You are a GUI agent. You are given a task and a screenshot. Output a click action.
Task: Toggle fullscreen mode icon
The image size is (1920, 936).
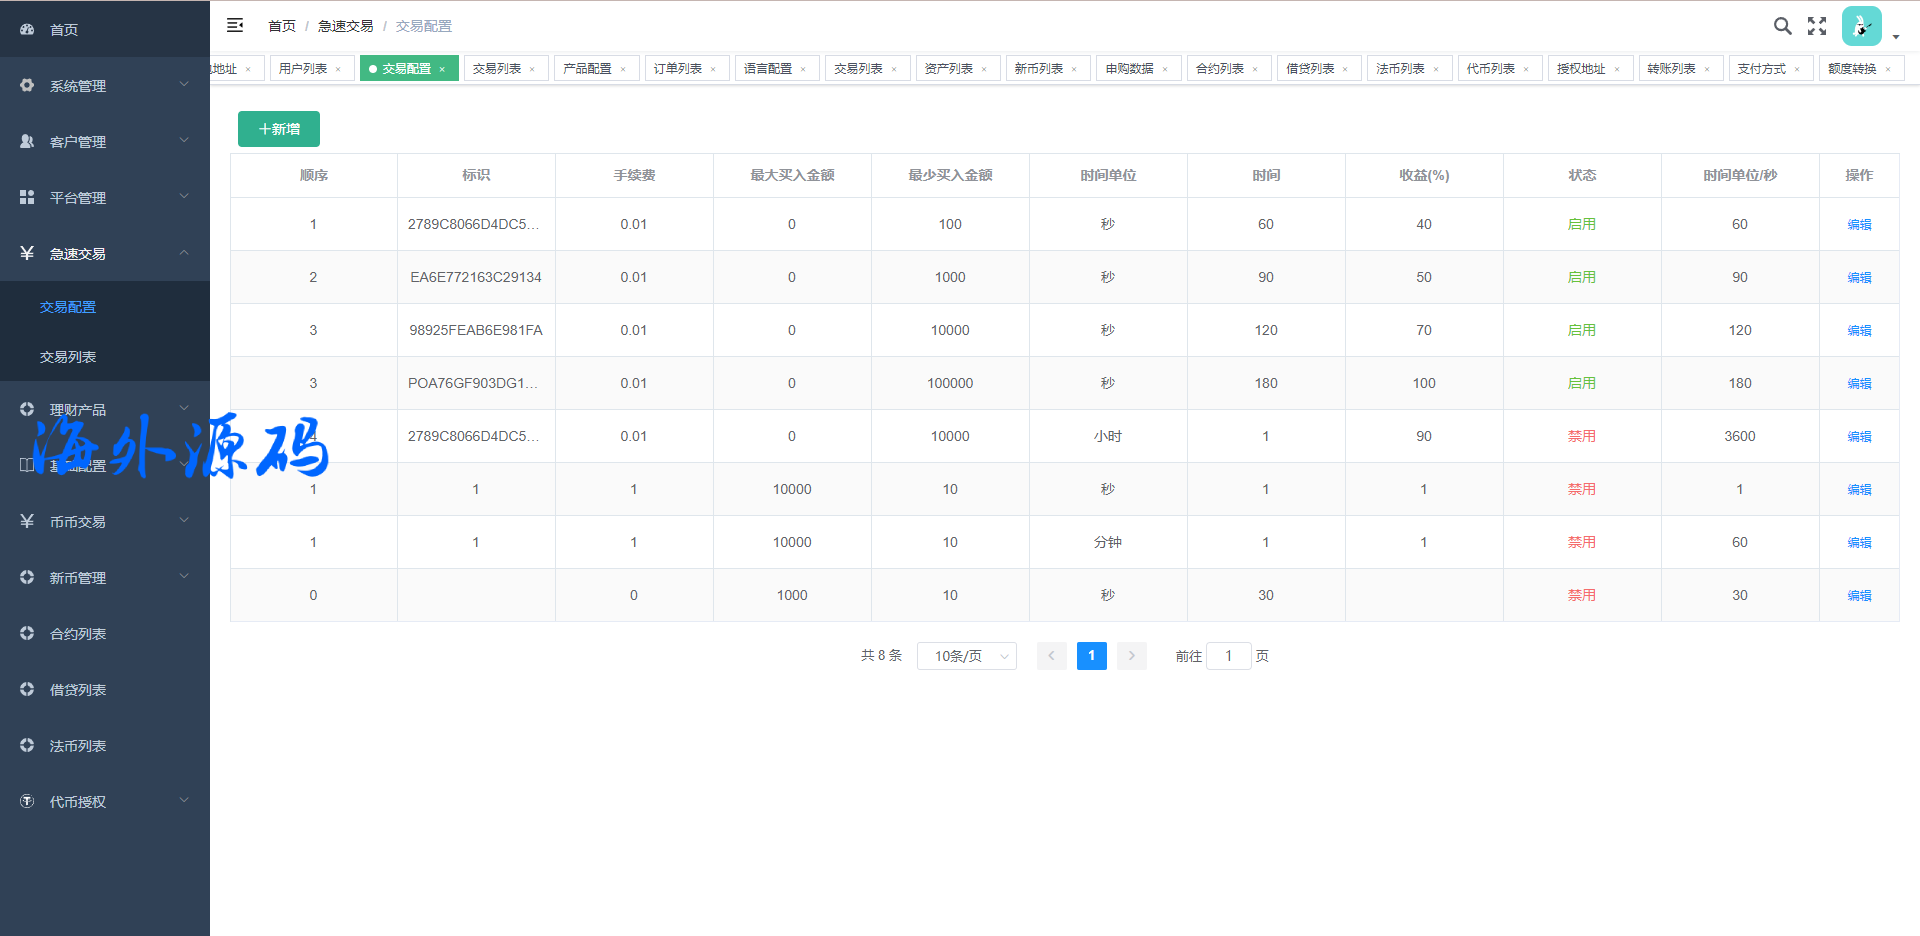pos(1817,26)
